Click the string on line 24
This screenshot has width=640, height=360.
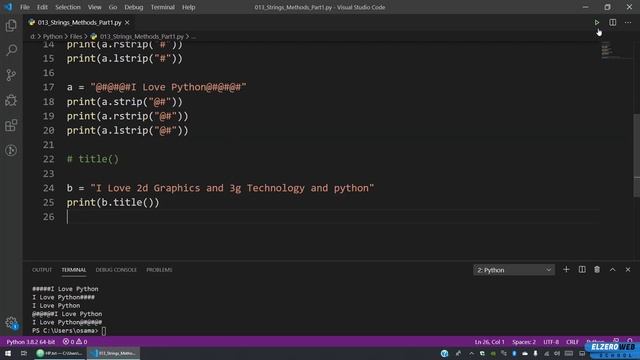tap(232, 188)
